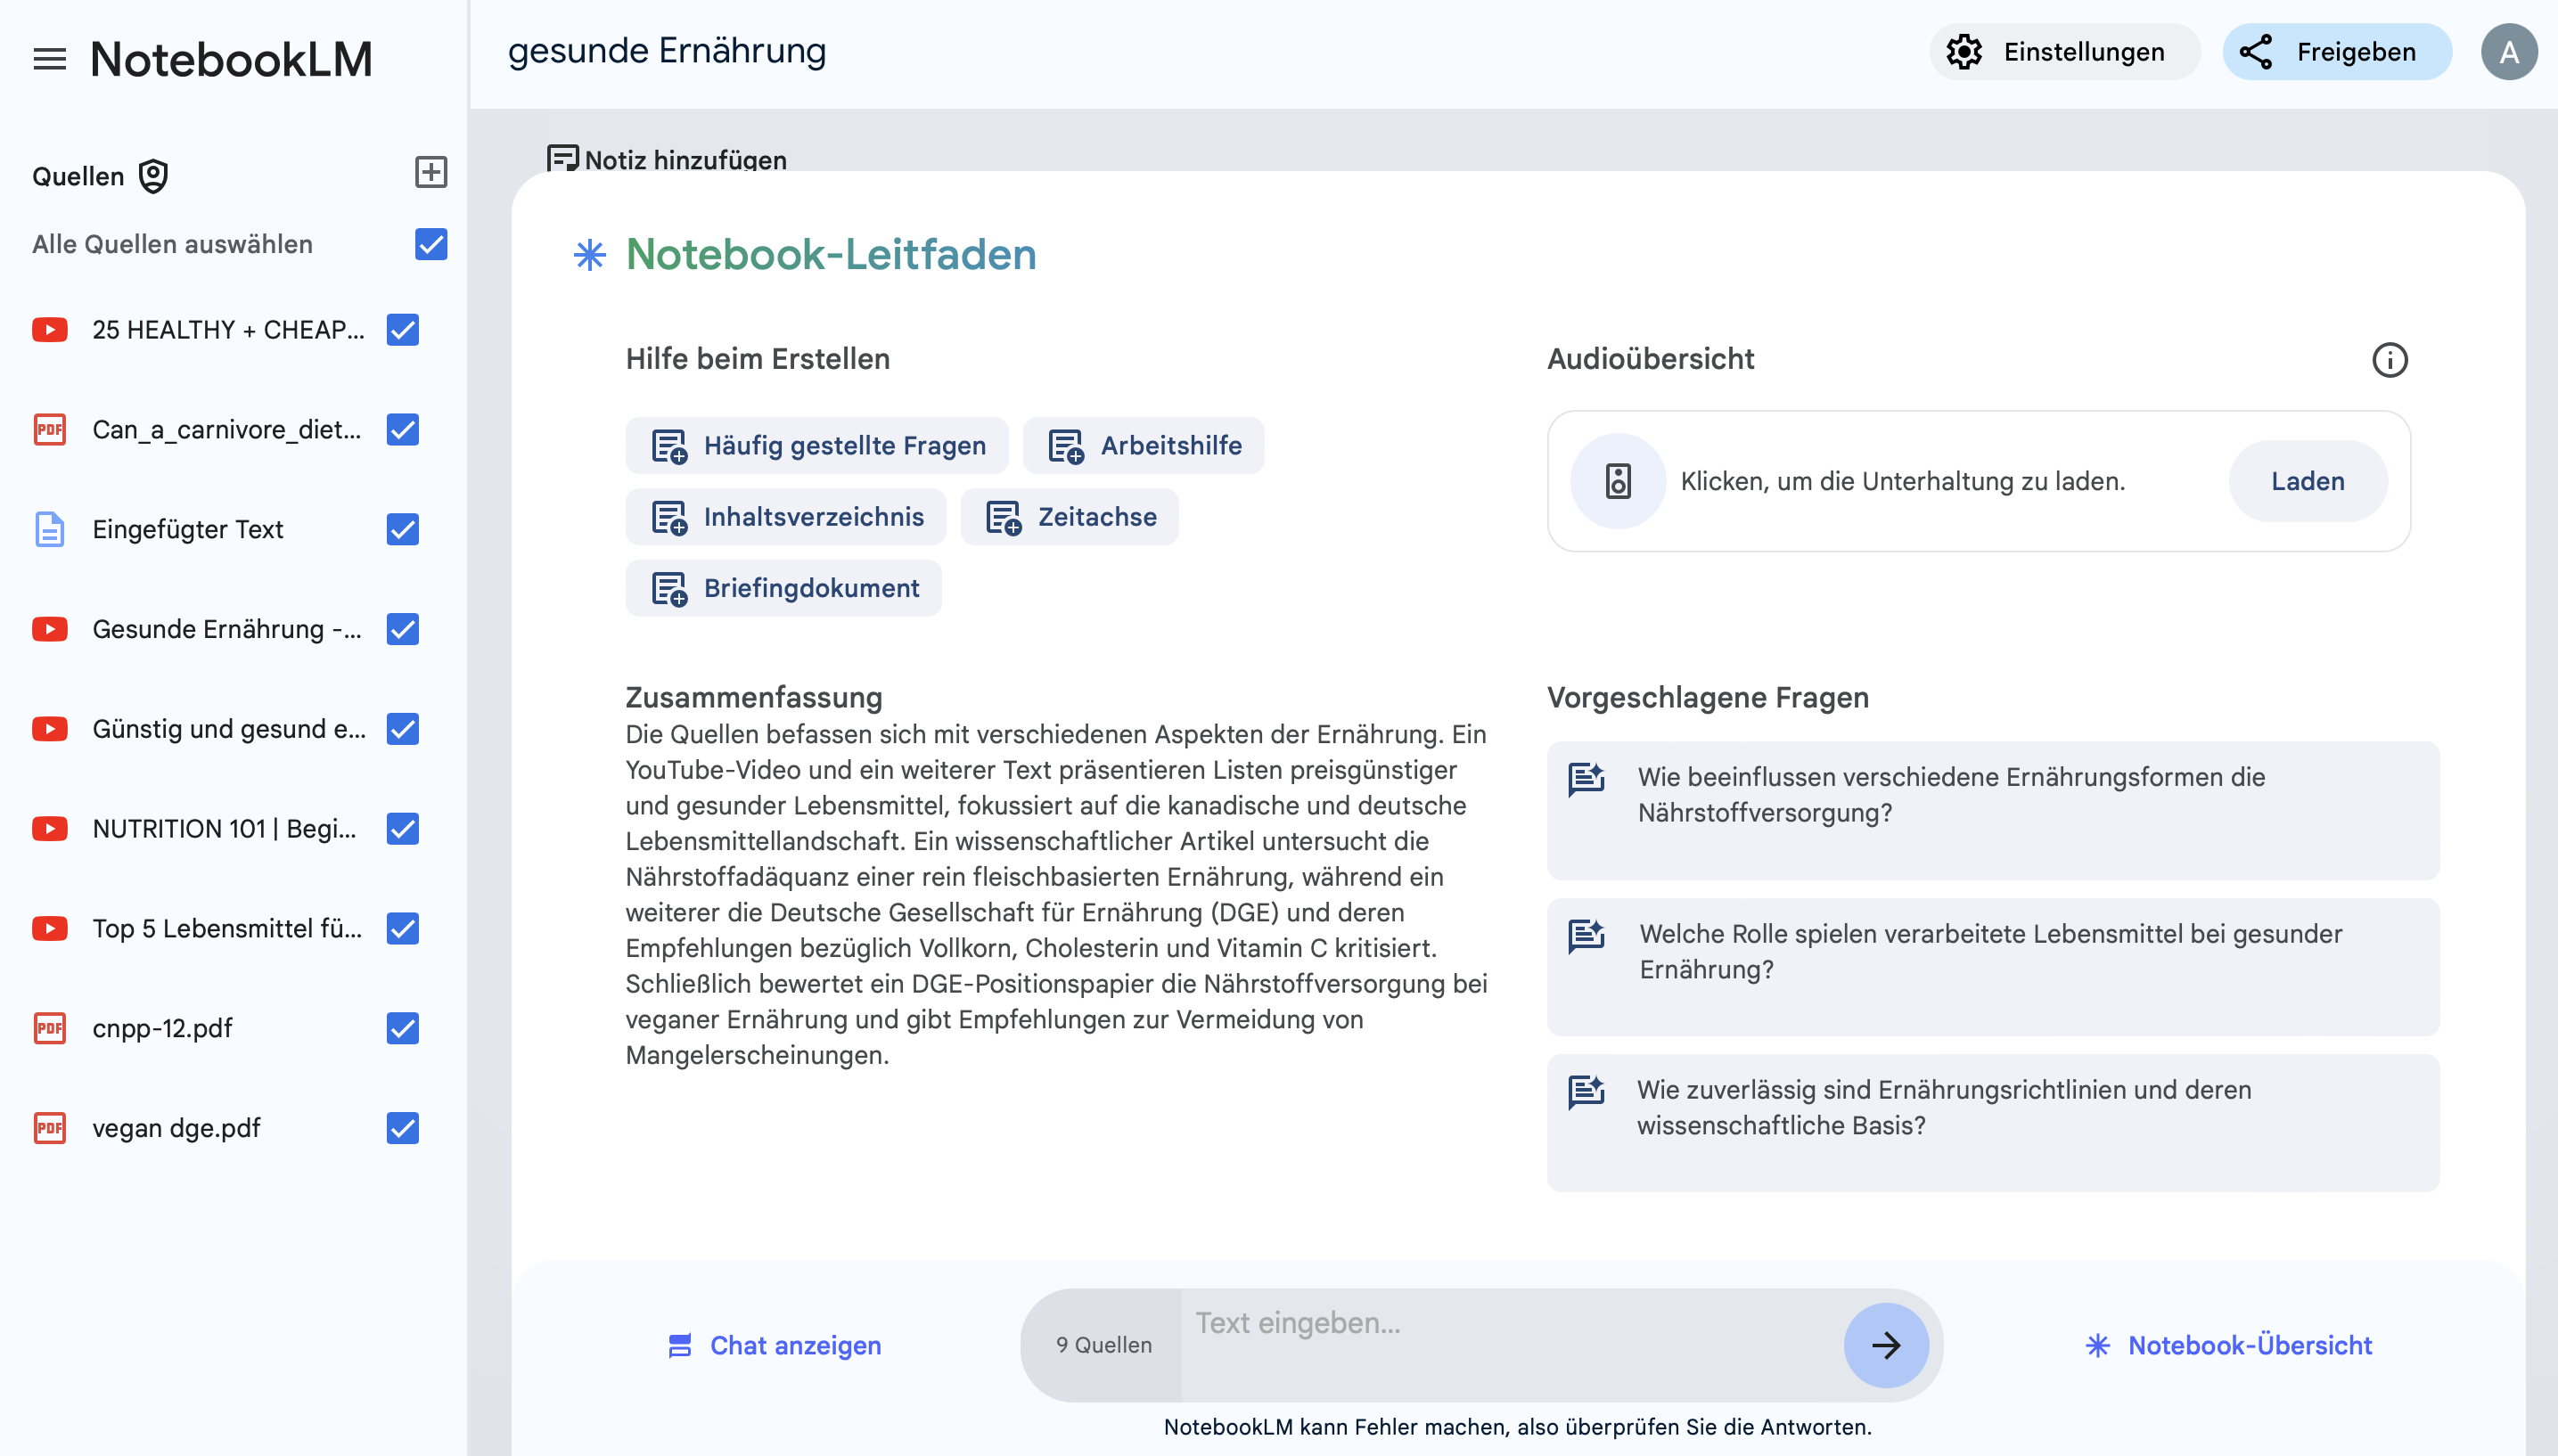Screen dimensions: 2558x1456
Task: Click YouTube icon of Gesunde Ernährung source
Action: click(50, 629)
